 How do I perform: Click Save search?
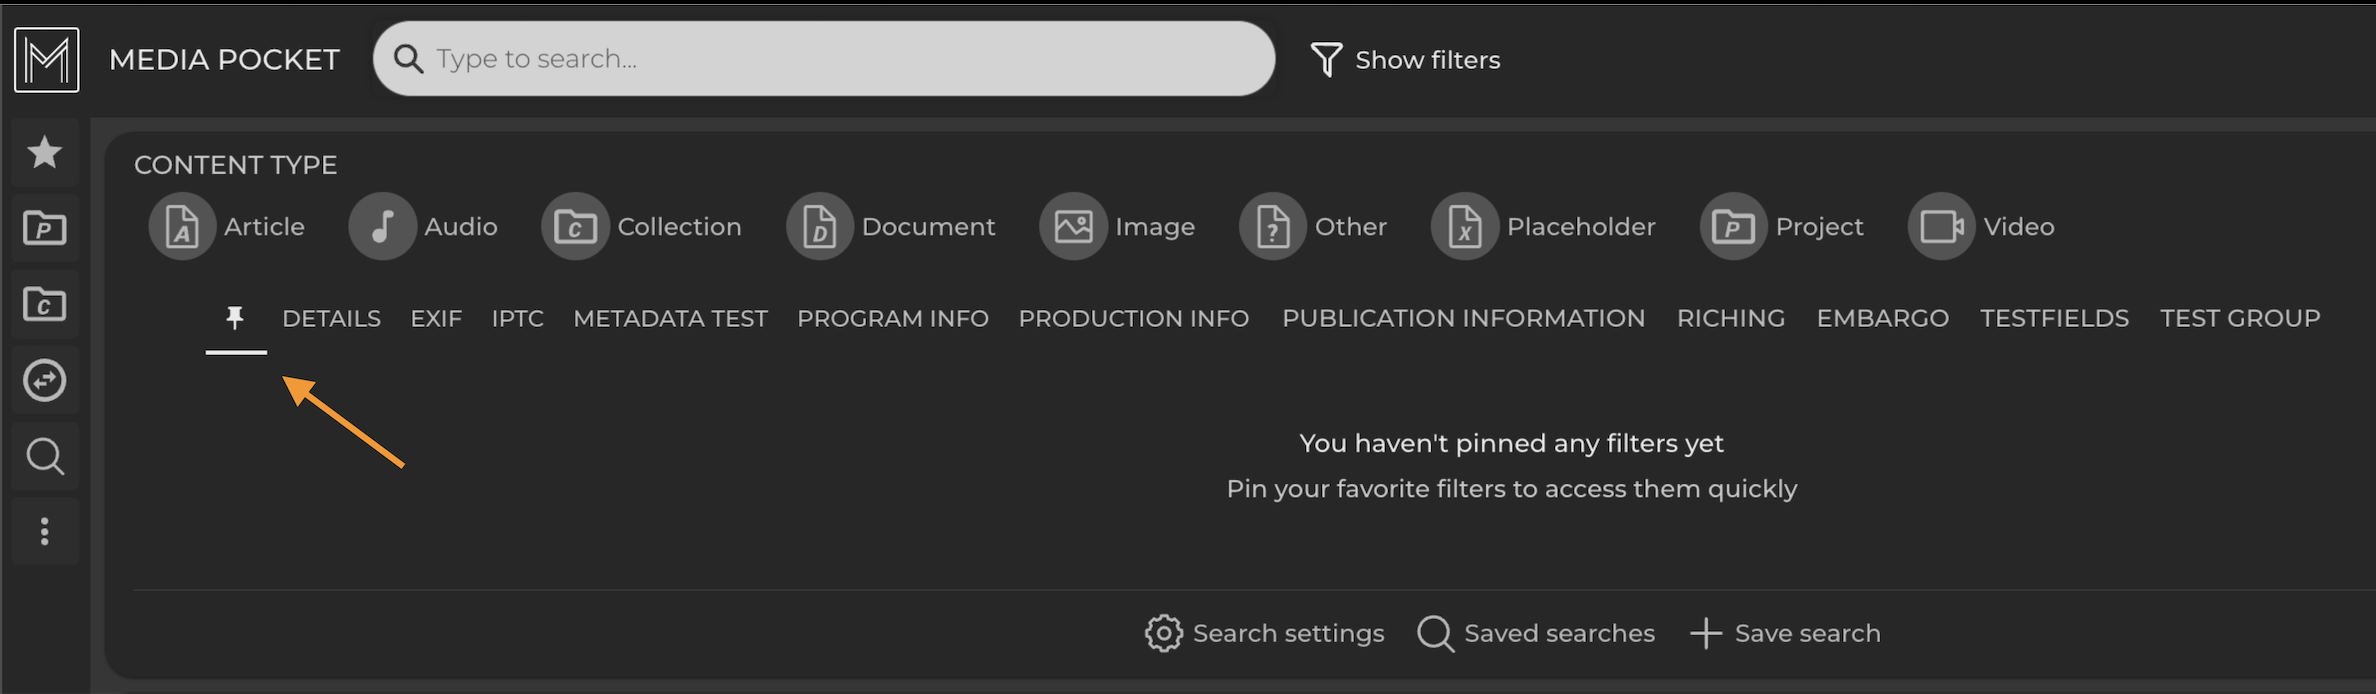point(1785,634)
